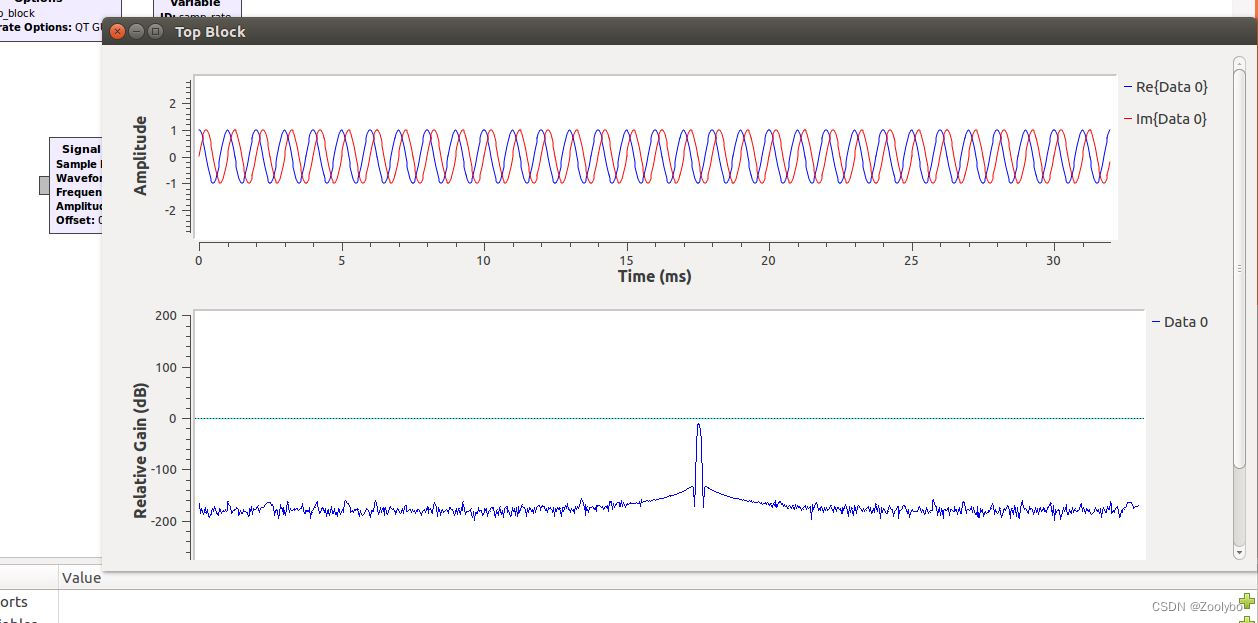This screenshot has width=1258, height=623.
Task: Click the Value column header
Action: [x=81, y=577]
